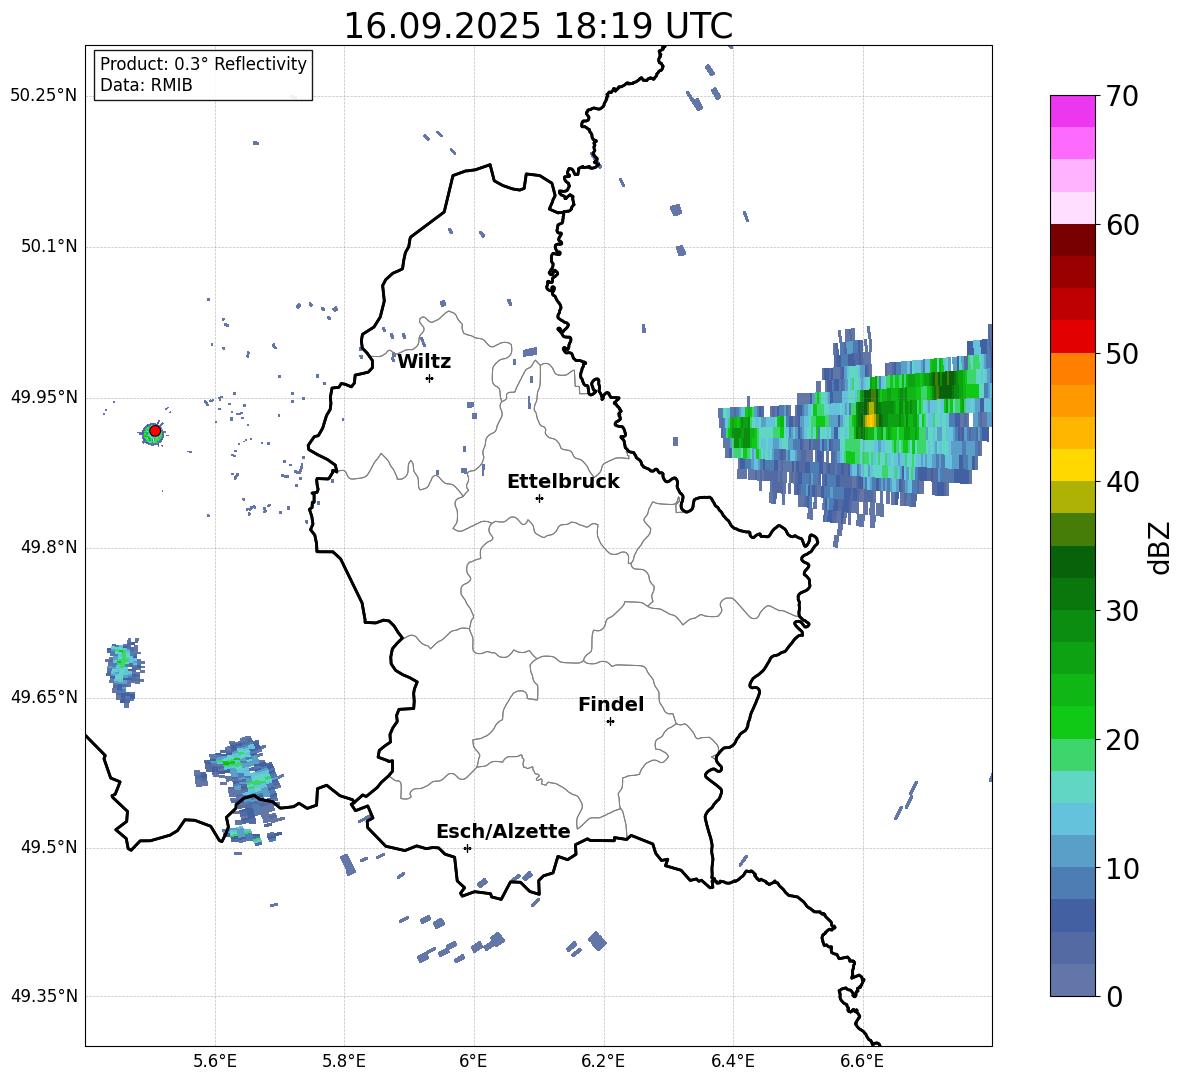
Task: Click the 6.2°E longitude label
Action: pyautogui.click(x=603, y=1061)
